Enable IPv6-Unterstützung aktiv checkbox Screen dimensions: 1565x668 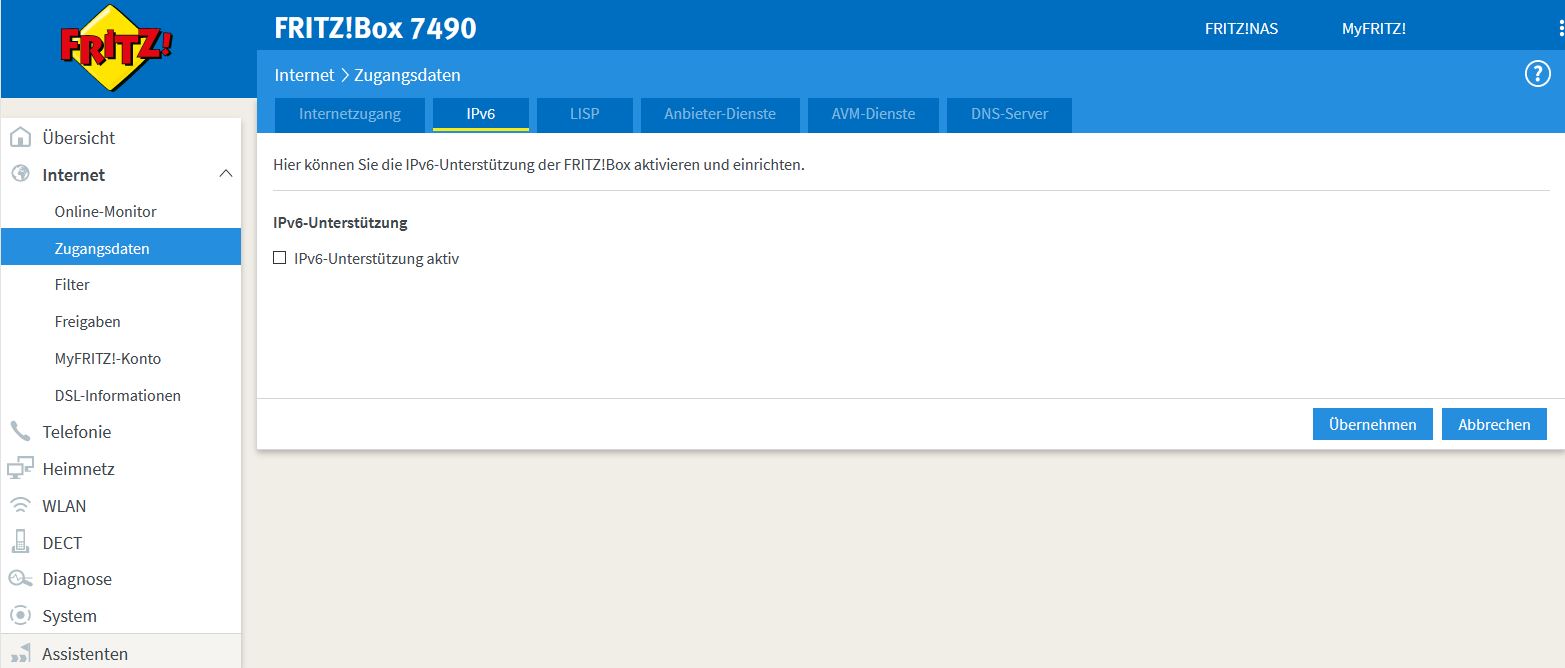coord(280,258)
